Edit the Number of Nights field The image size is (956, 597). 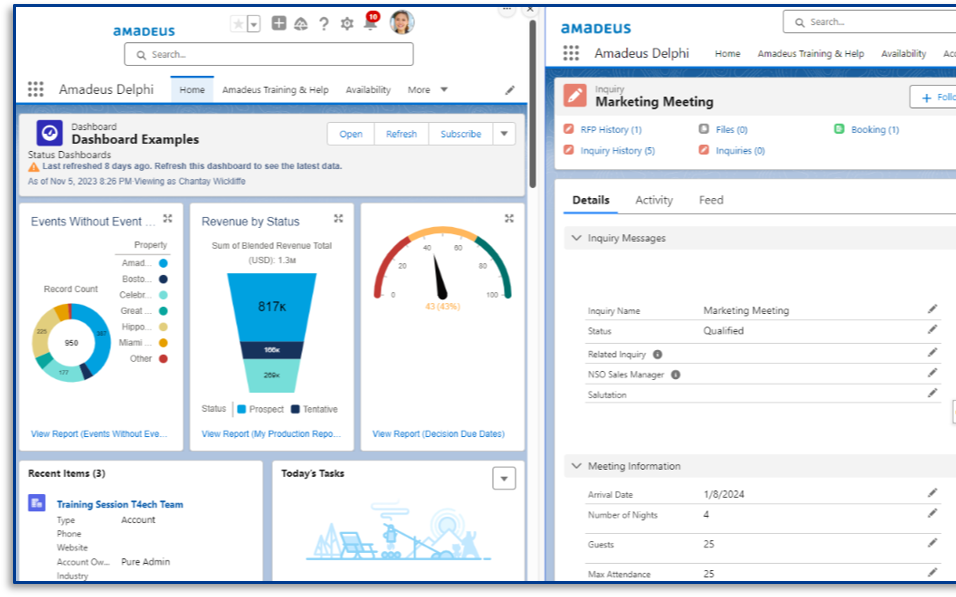[x=932, y=513]
